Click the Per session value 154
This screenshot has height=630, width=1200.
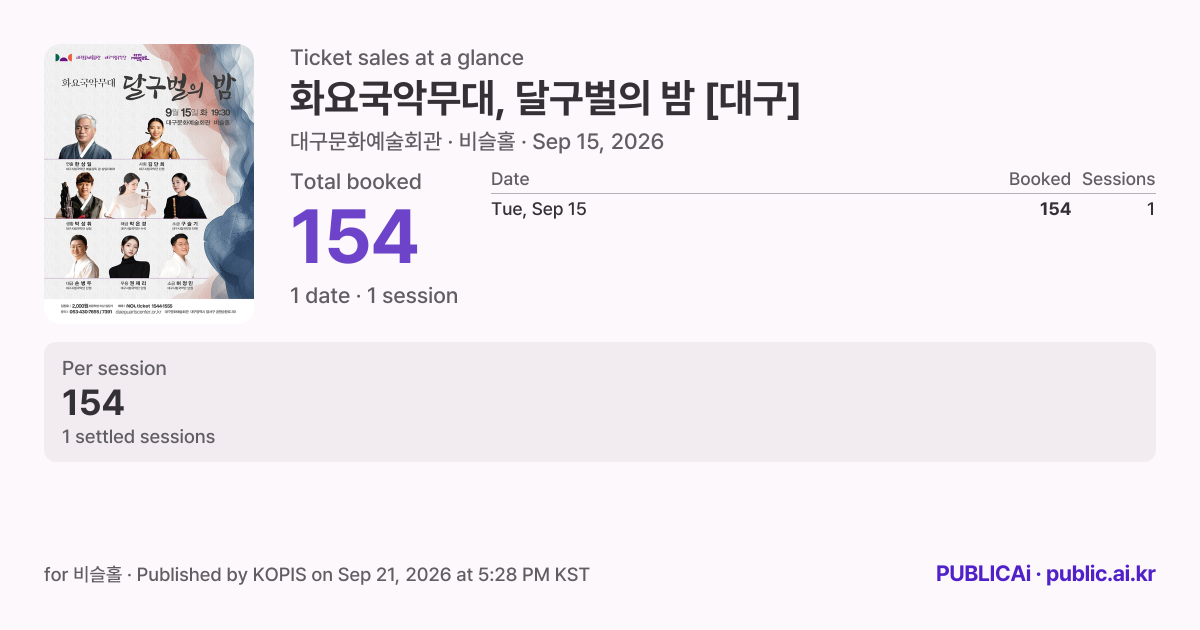[93, 402]
